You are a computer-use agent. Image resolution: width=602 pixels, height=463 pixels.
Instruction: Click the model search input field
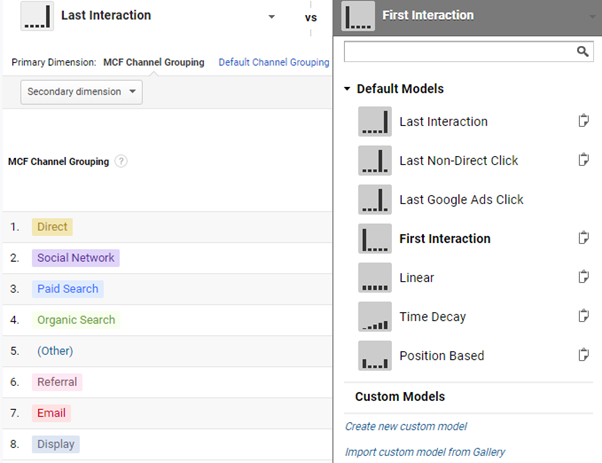(x=460, y=51)
